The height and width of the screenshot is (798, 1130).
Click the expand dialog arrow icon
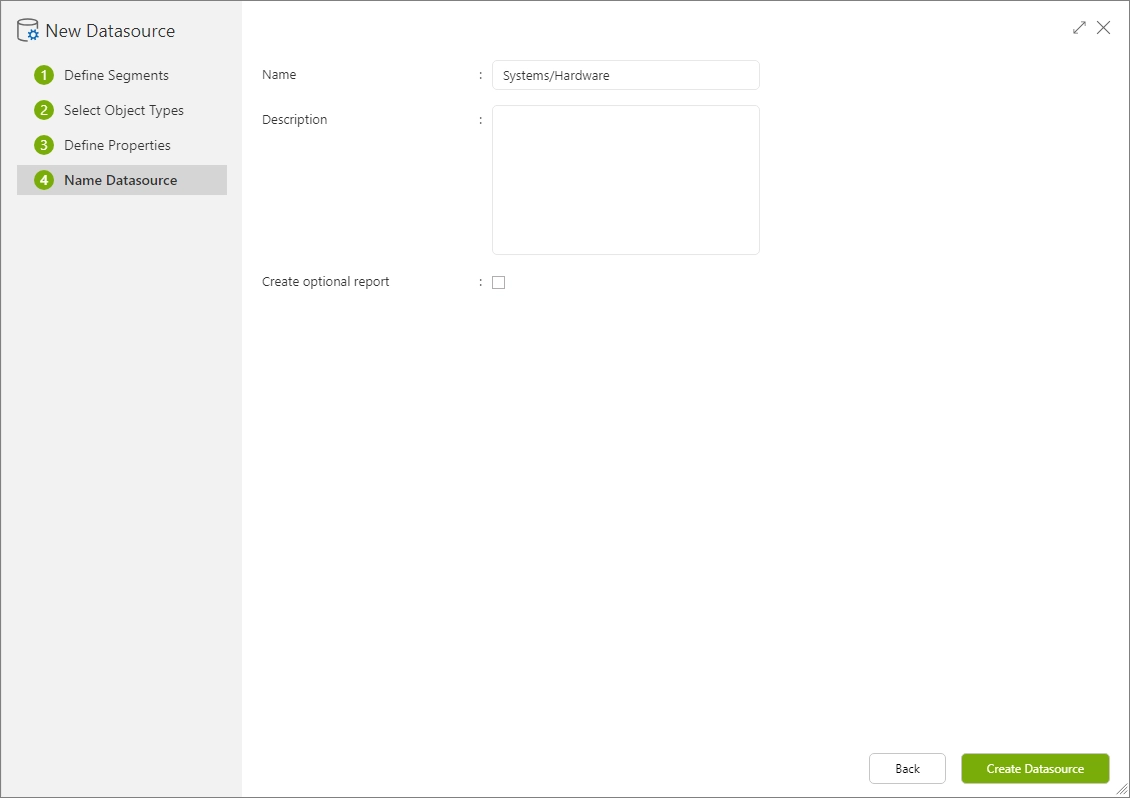pyautogui.click(x=1079, y=27)
